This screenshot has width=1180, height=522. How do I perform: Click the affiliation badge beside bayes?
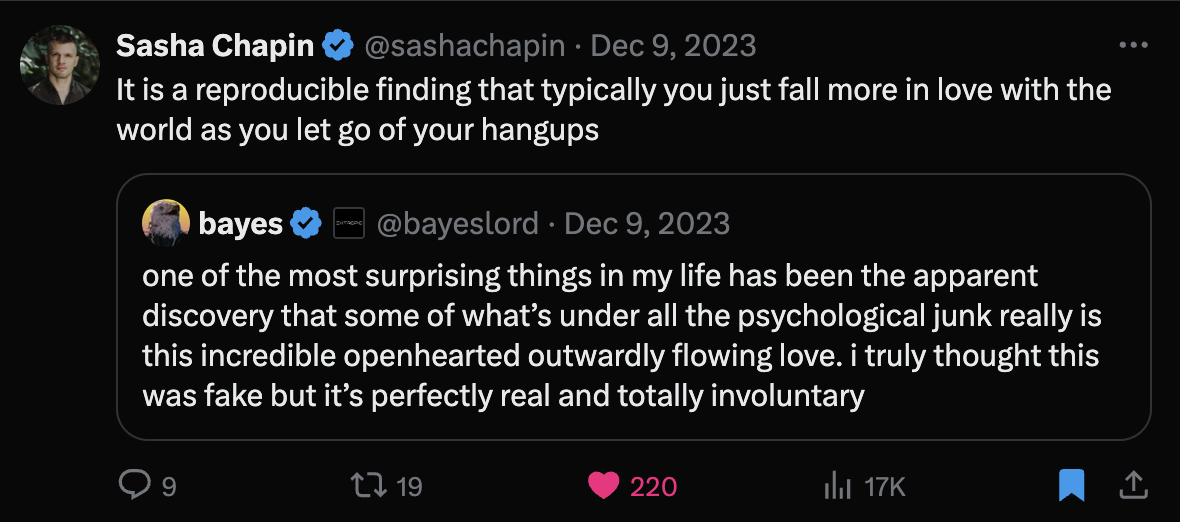tap(348, 224)
